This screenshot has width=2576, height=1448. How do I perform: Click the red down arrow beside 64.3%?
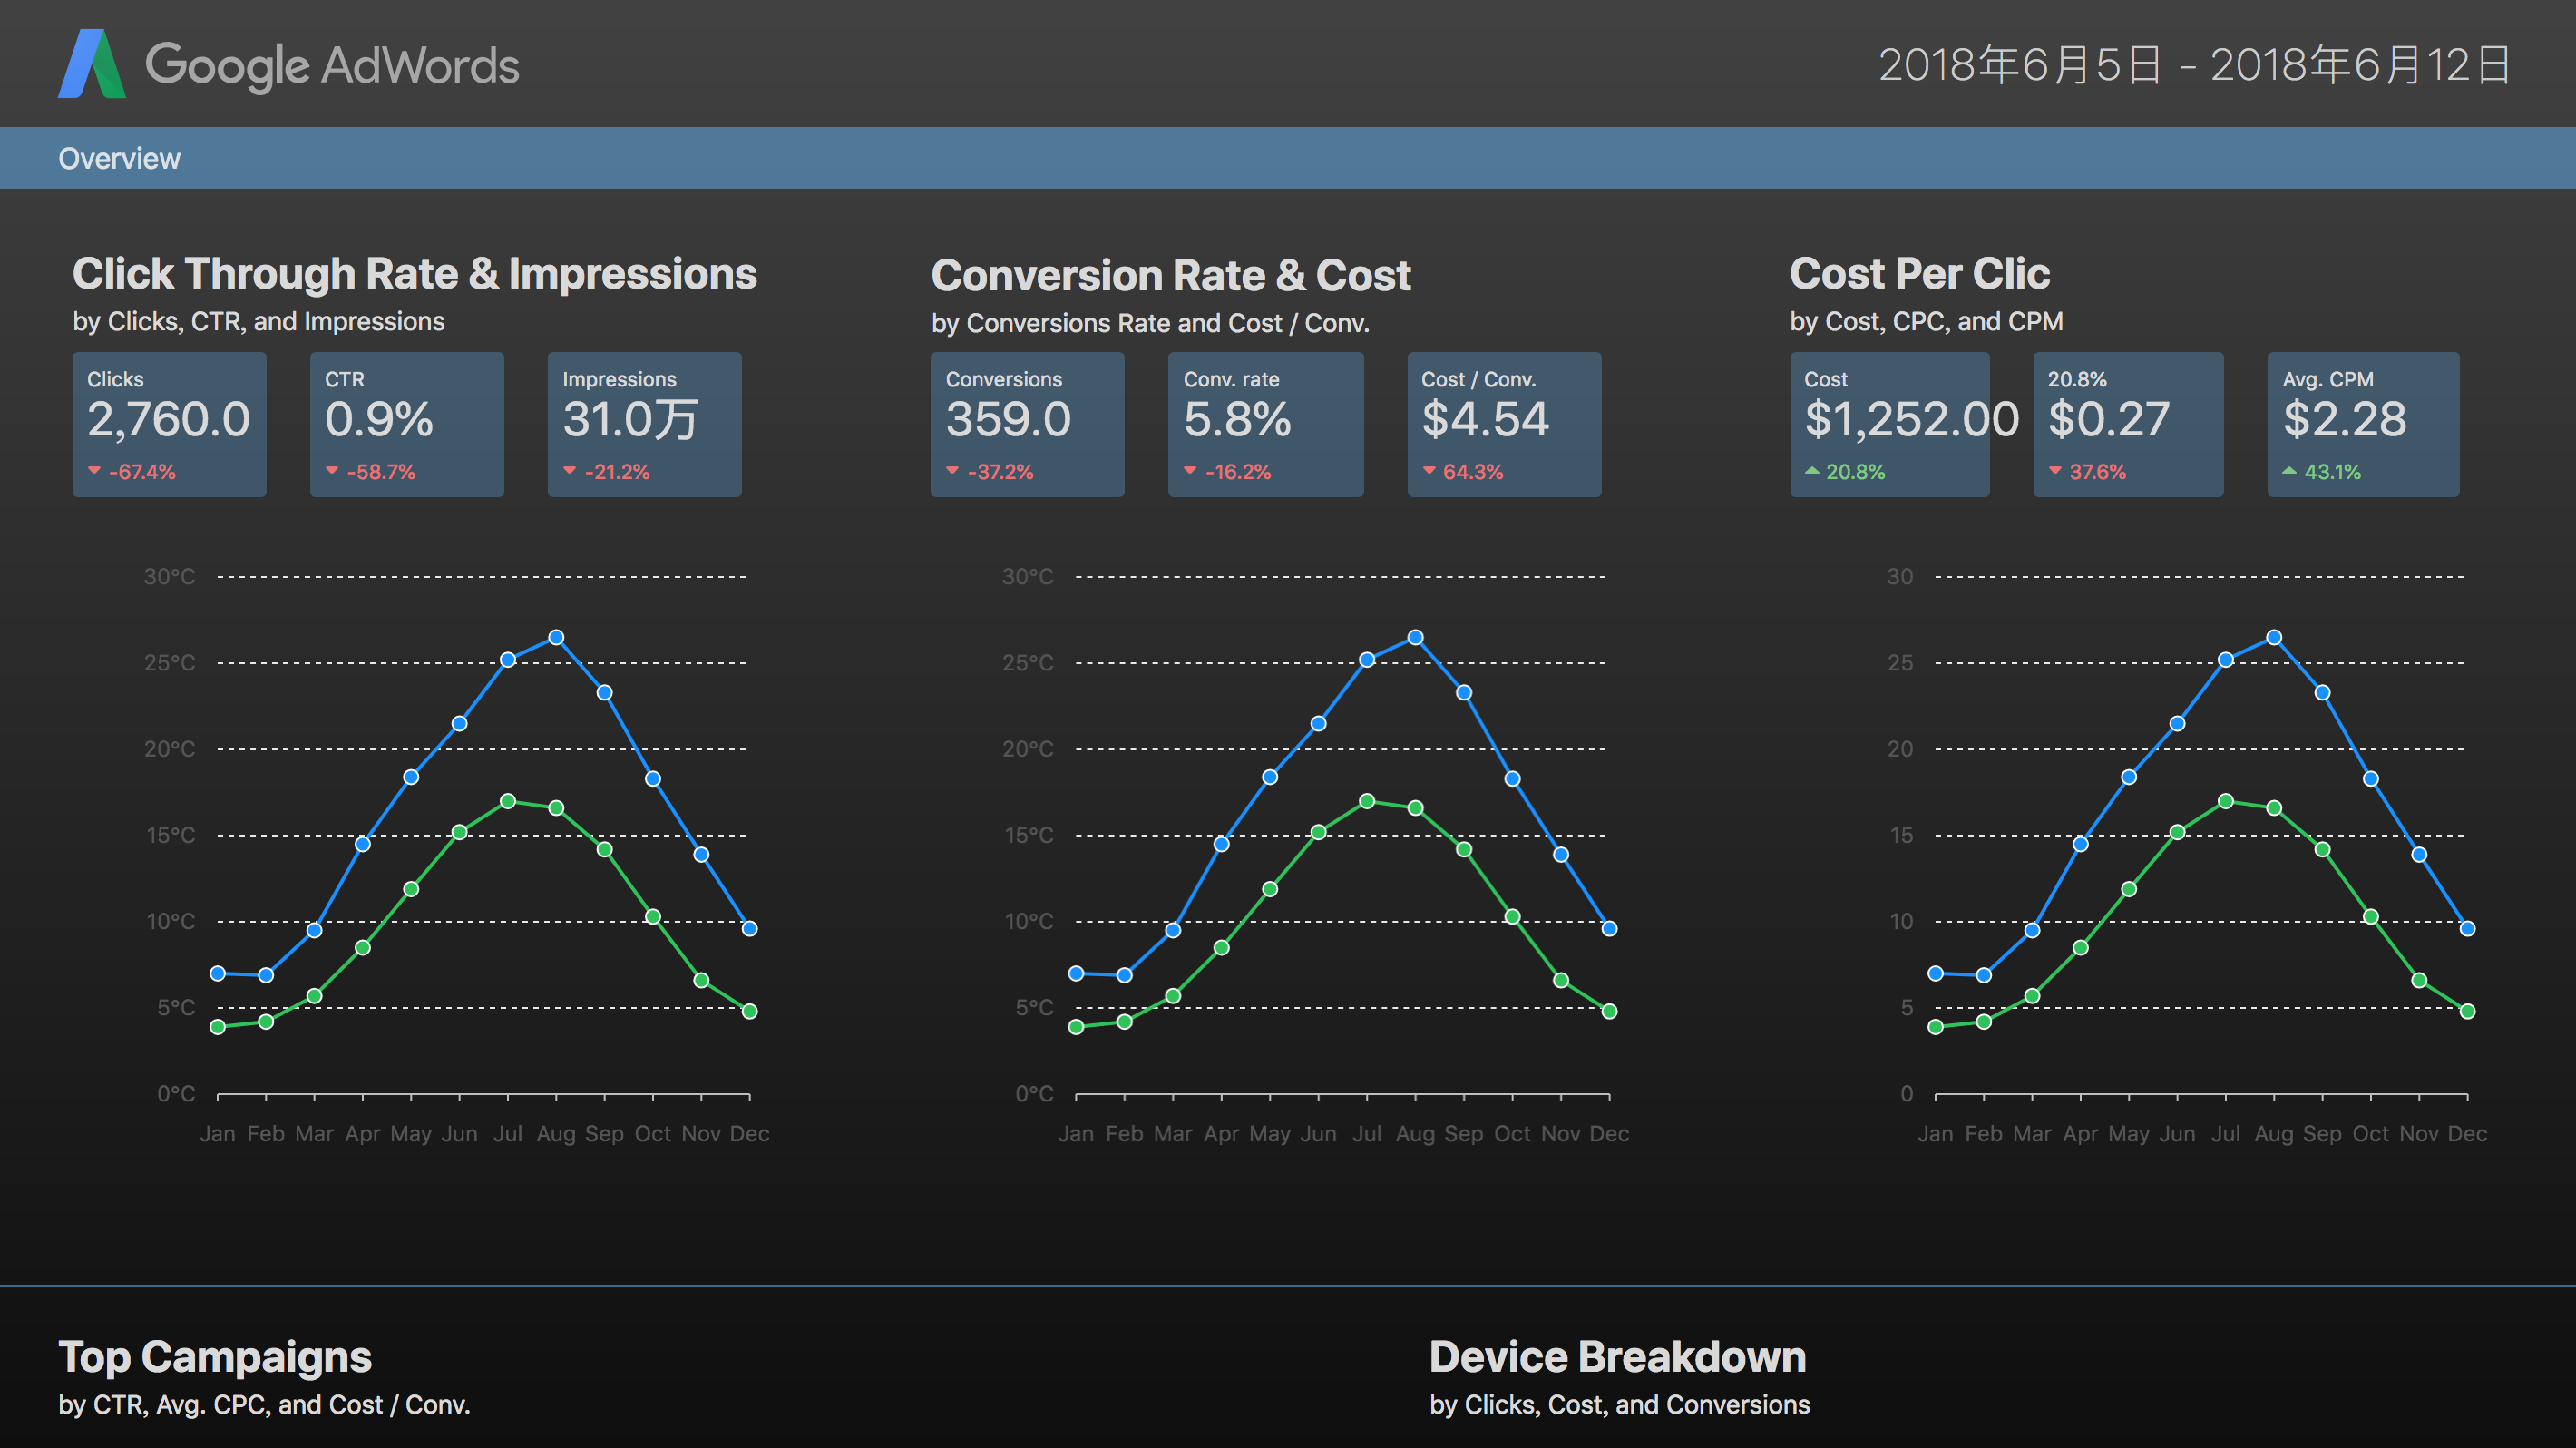coord(1429,471)
